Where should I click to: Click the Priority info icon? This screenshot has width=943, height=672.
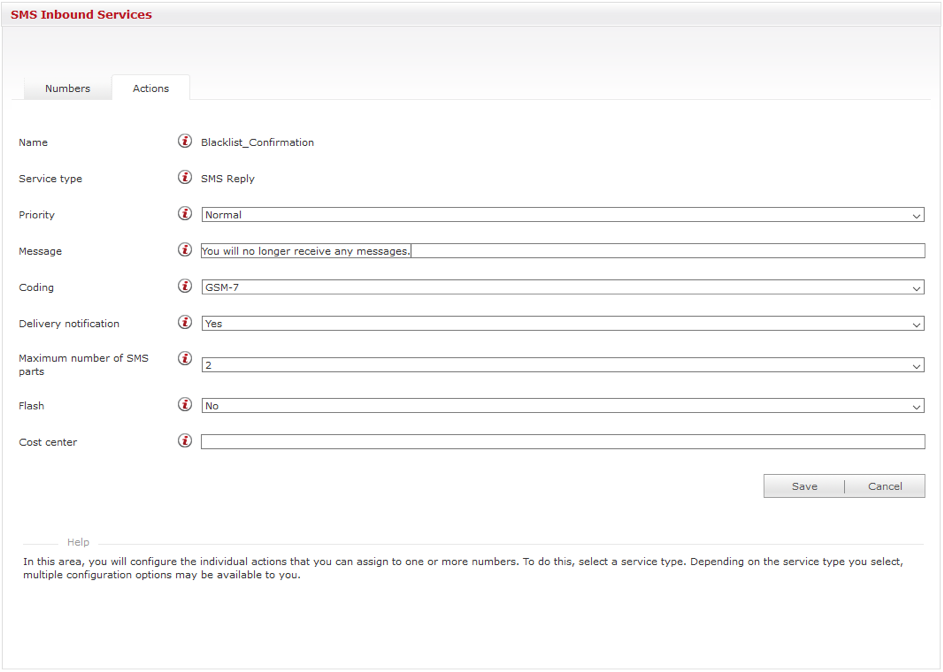(184, 214)
